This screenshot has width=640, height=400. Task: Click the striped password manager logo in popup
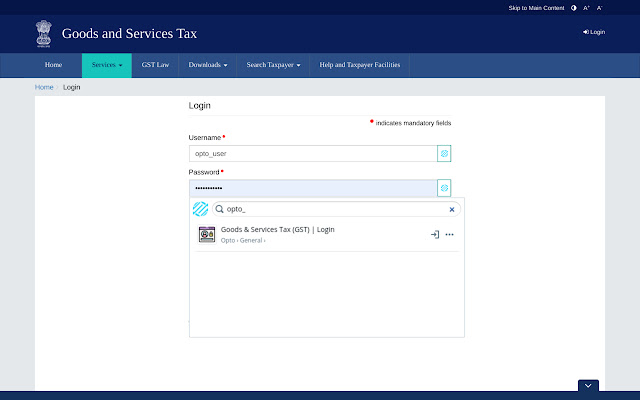[x=200, y=209]
